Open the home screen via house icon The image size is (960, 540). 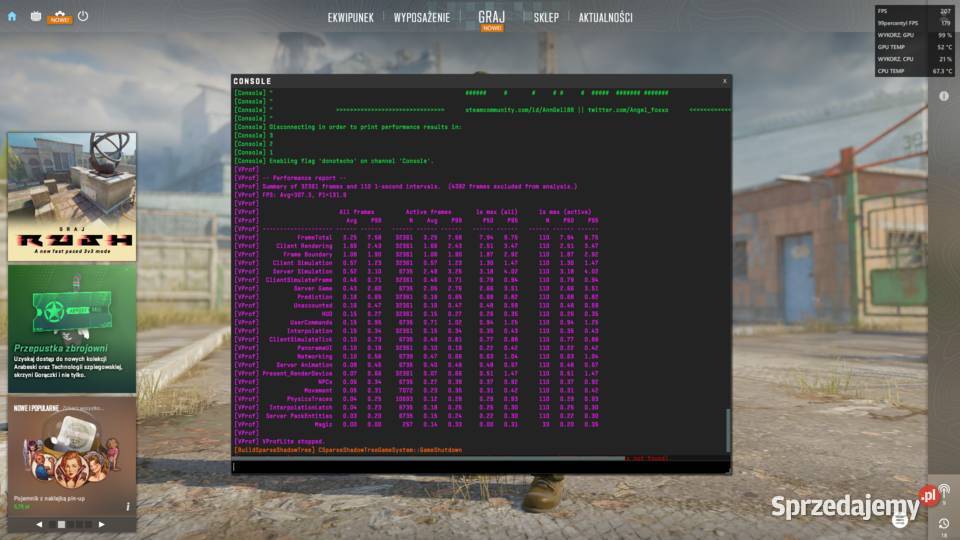[12, 17]
